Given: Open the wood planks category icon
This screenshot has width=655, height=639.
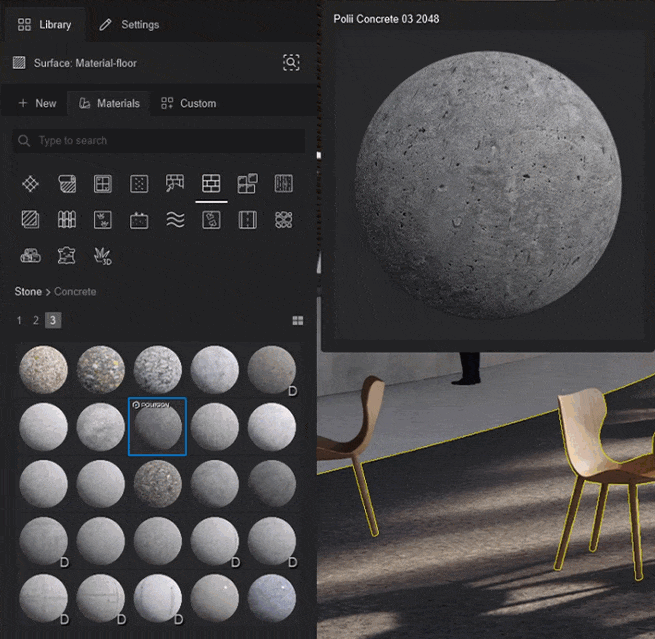Looking at the screenshot, I should coord(283,184).
